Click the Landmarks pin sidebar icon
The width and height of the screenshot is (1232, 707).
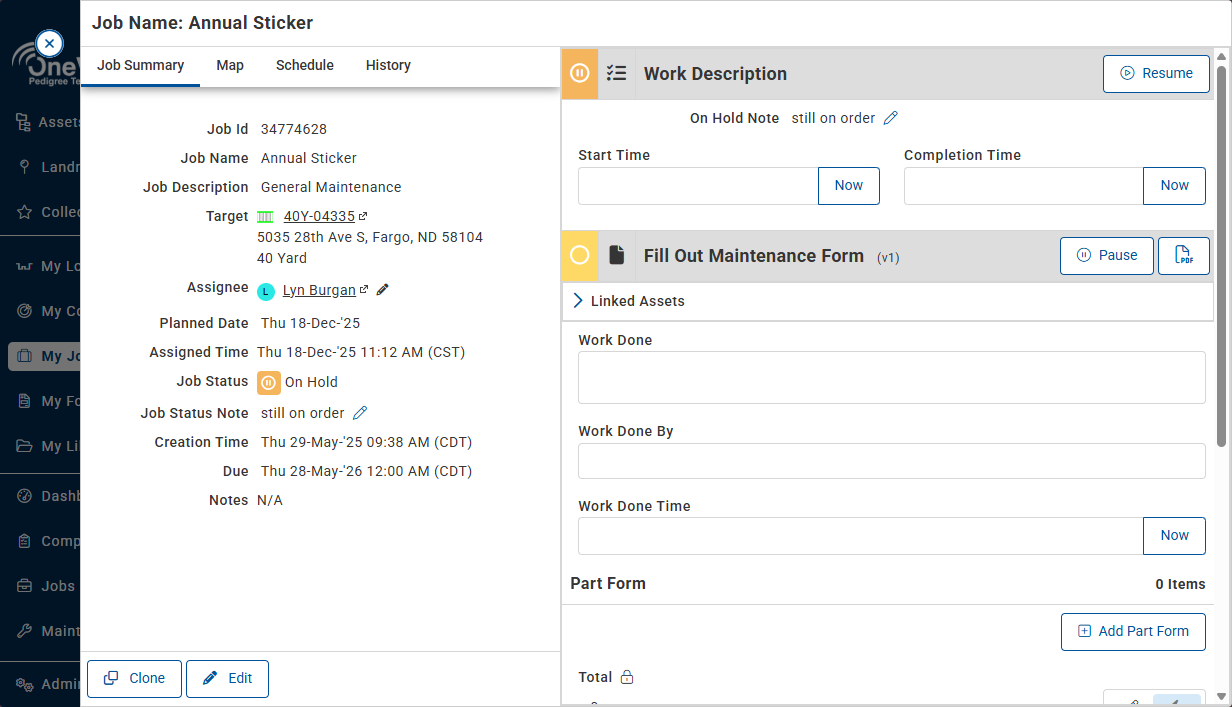click(24, 167)
